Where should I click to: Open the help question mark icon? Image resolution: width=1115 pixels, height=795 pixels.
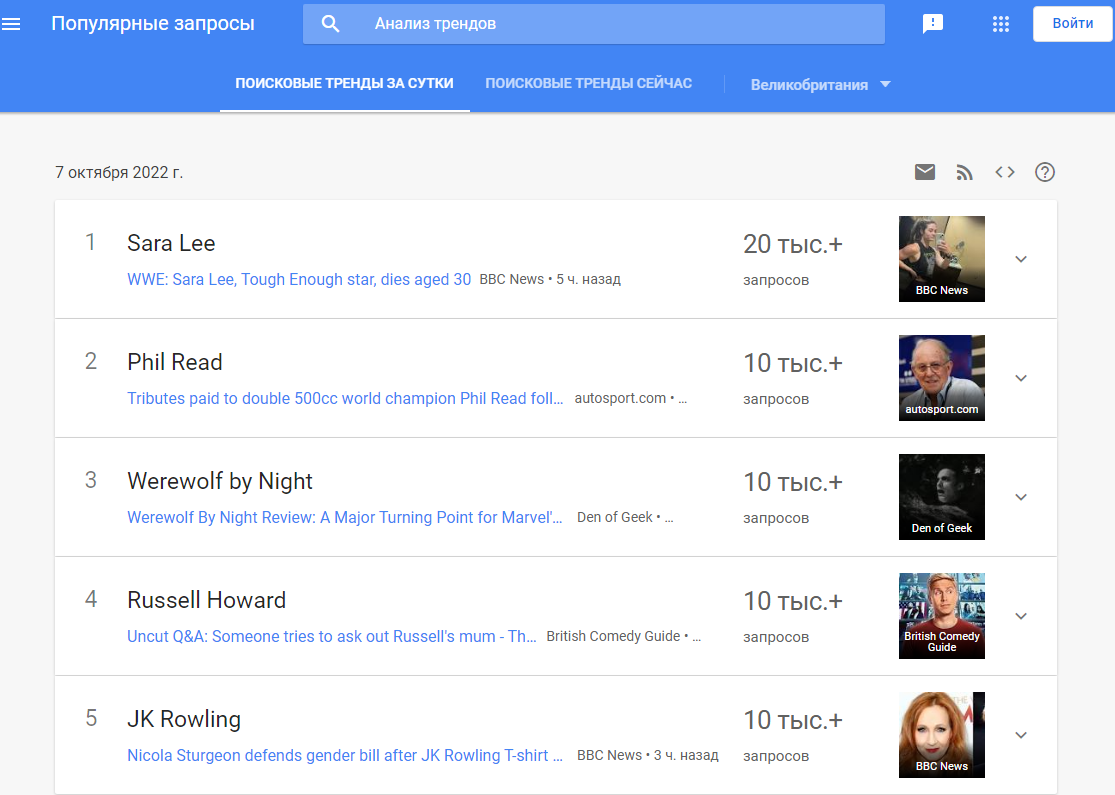[1045, 172]
